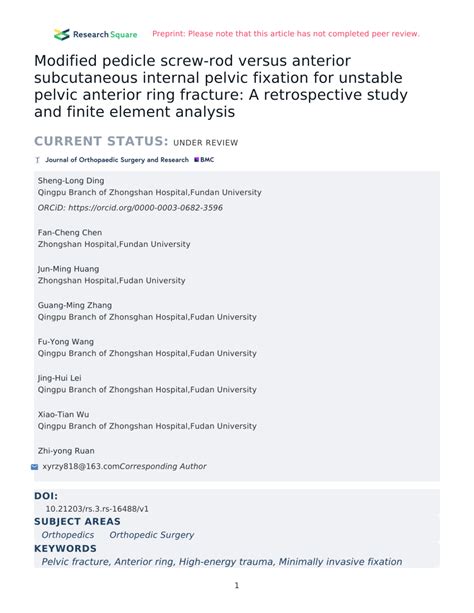Click the UNDER REVIEW status label

[x=206, y=143]
